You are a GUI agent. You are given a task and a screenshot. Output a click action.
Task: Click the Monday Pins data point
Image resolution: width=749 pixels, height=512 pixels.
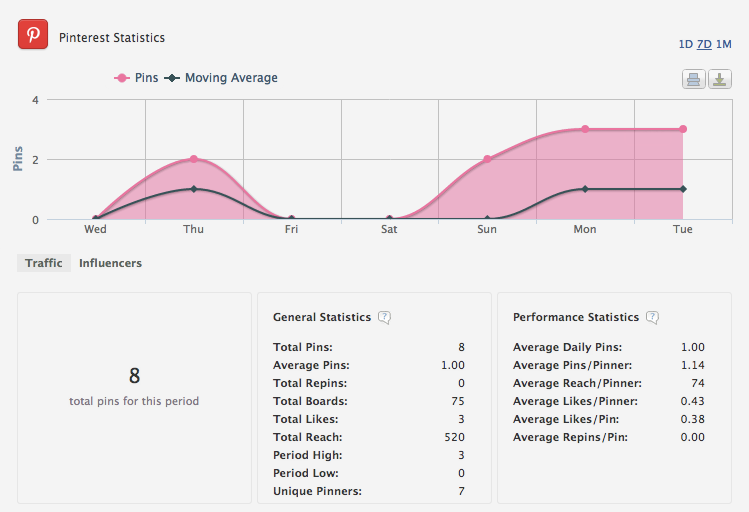coord(585,129)
